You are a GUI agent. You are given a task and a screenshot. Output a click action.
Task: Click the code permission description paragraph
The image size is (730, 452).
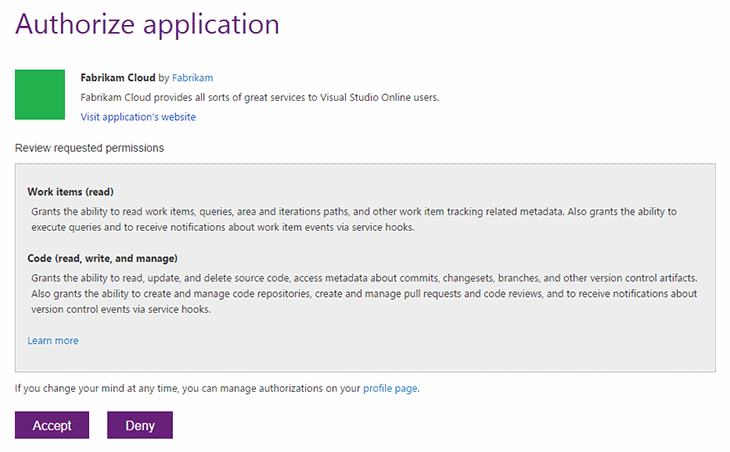(364, 293)
